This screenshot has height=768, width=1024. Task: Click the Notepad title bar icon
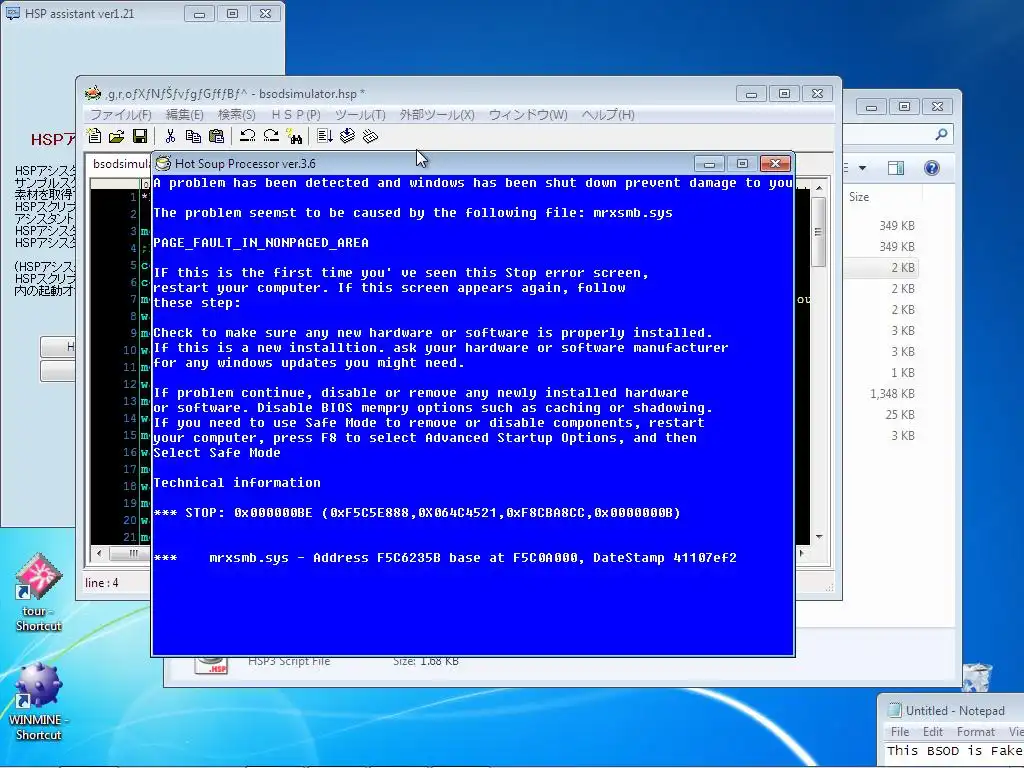894,710
